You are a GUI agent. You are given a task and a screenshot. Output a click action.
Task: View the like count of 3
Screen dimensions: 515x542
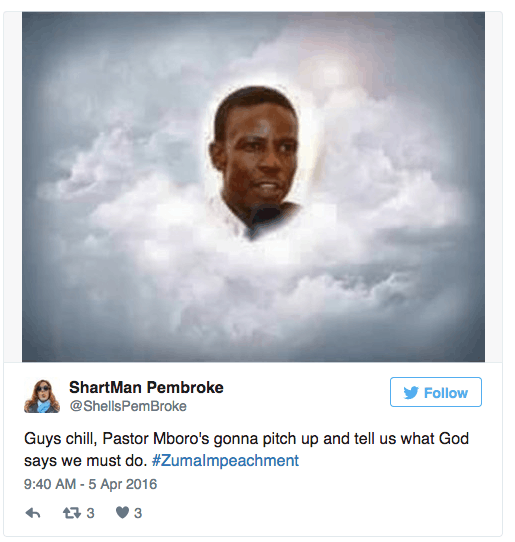tap(138, 513)
